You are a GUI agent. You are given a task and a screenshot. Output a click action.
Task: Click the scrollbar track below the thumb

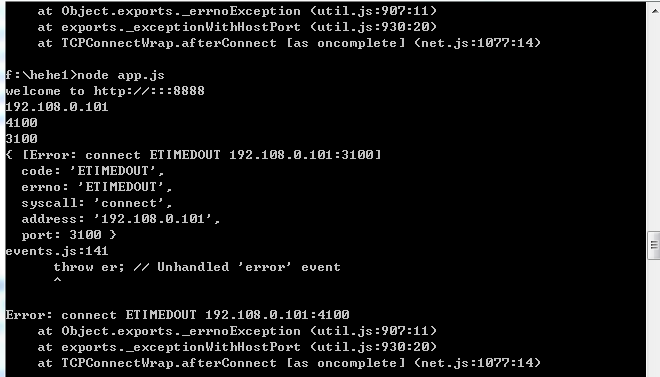pyautogui.click(x=654, y=318)
